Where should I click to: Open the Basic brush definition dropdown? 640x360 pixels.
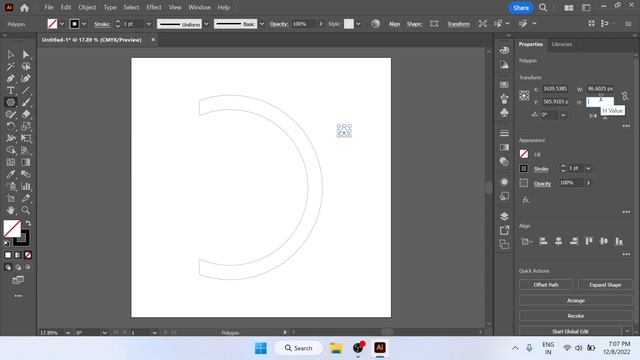262,24
